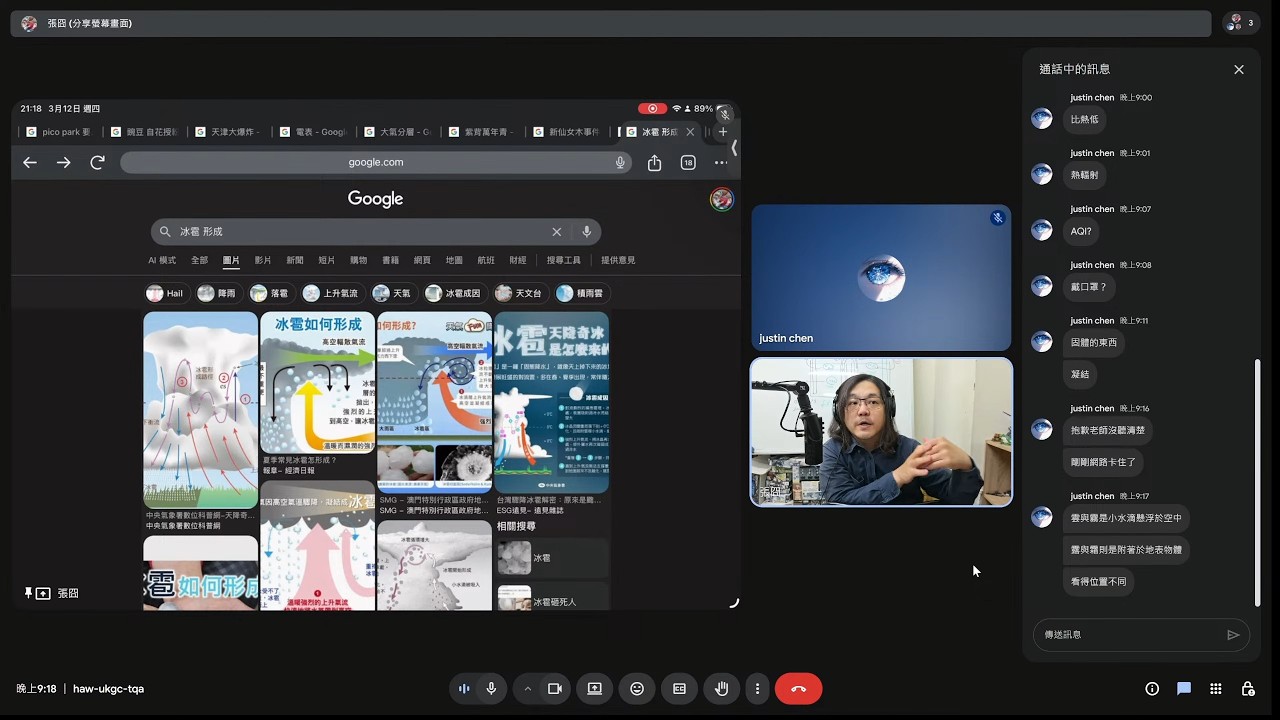The width and height of the screenshot is (1280, 720).
Task: Start screen sharing with Present button
Action: (595, 689)
